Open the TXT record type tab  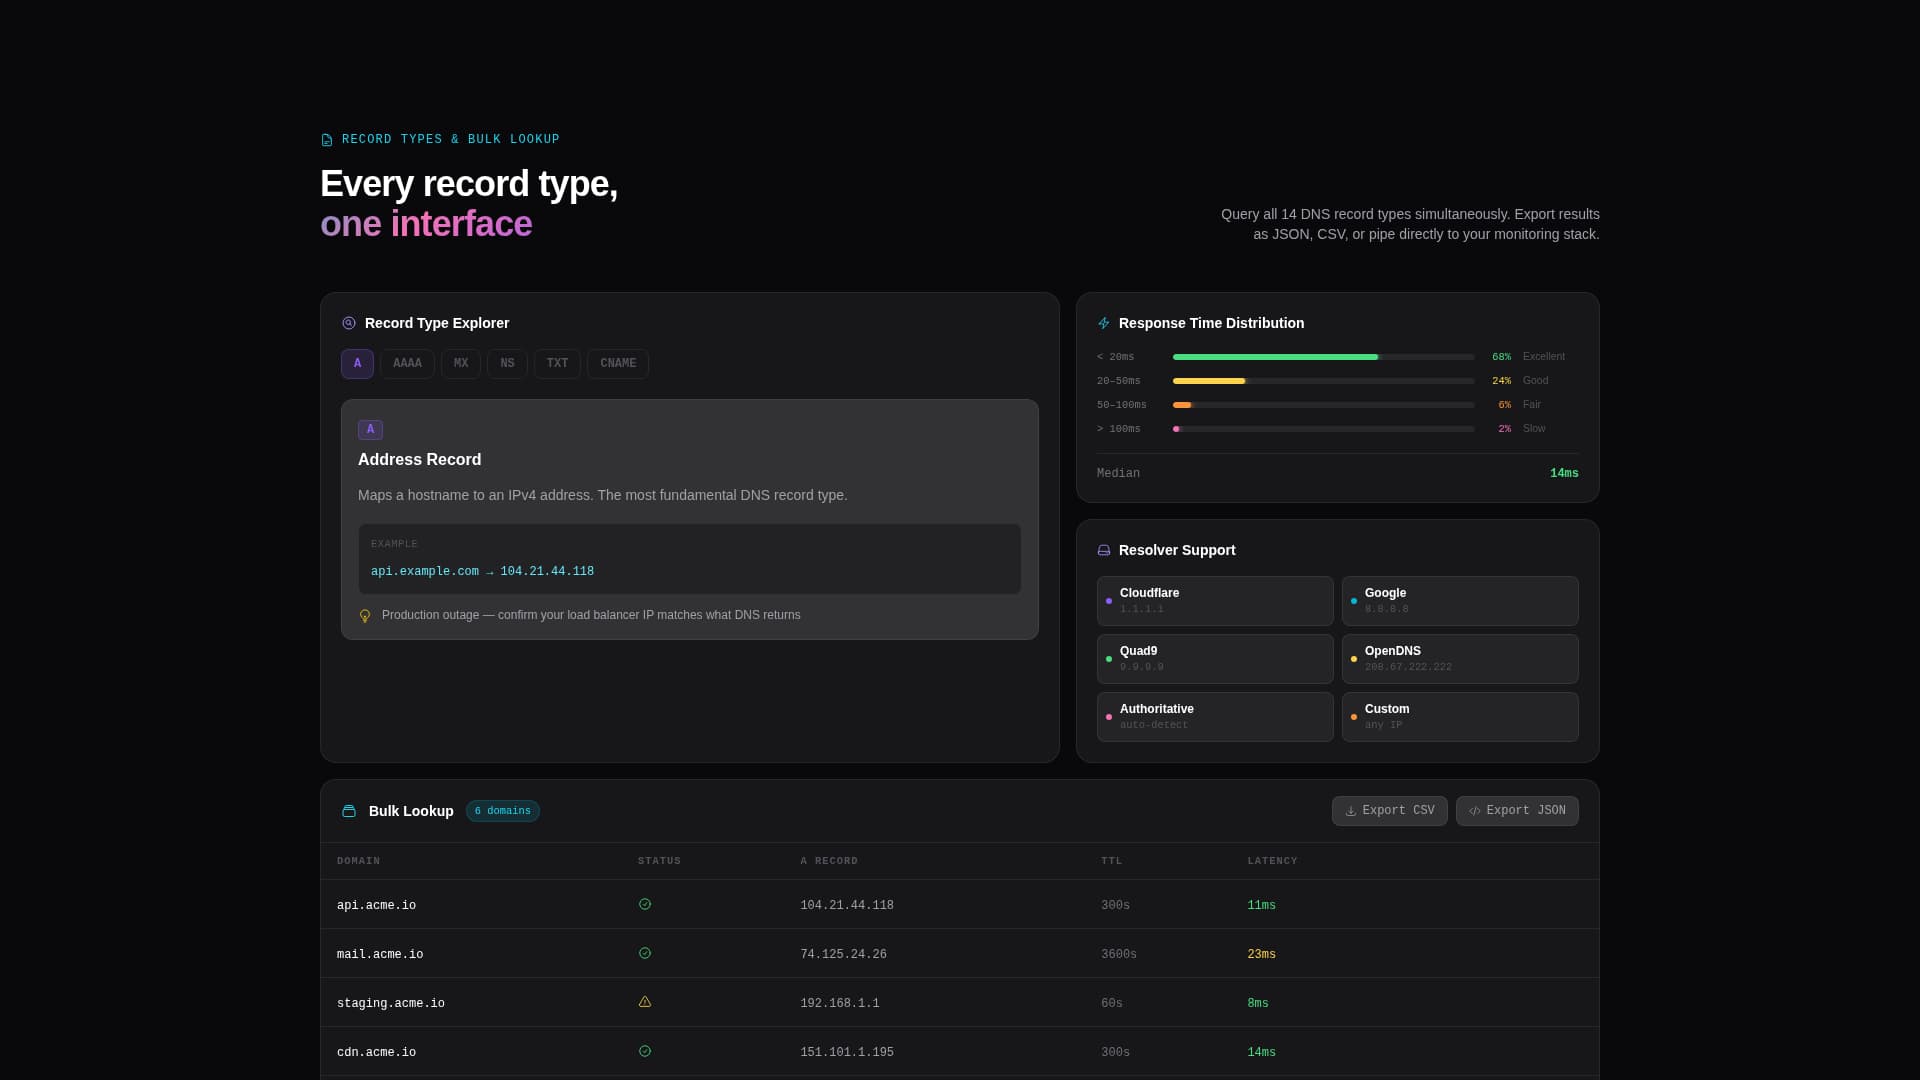pos(557,364)
